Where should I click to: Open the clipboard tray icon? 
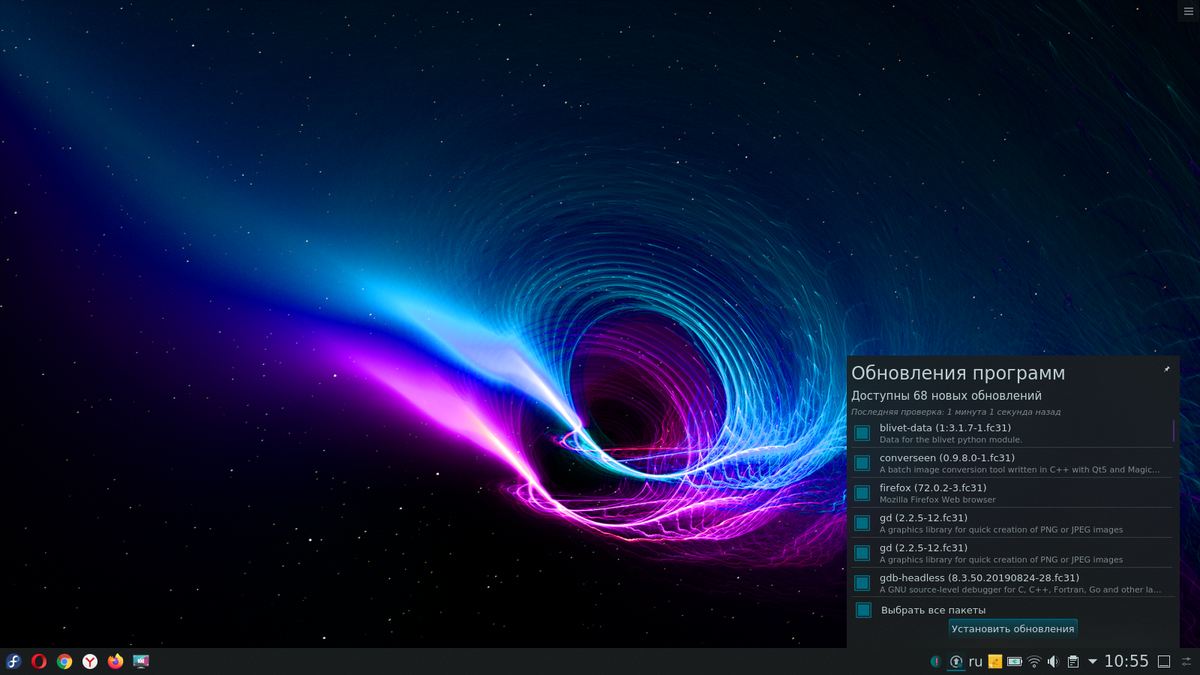click(1073, 661)
